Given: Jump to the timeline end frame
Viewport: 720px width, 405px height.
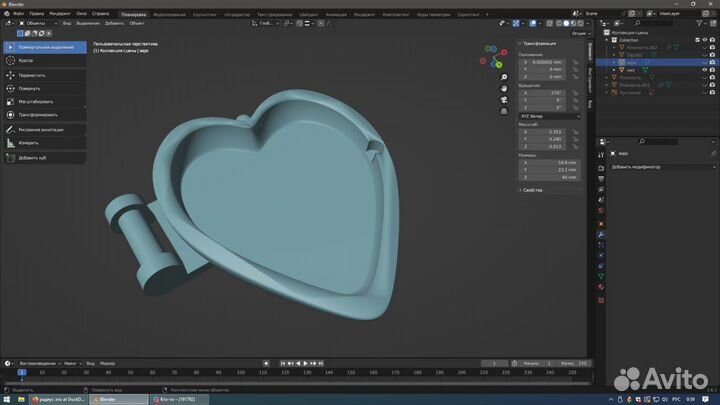Looking at the screenshot, I should (321, 363).
